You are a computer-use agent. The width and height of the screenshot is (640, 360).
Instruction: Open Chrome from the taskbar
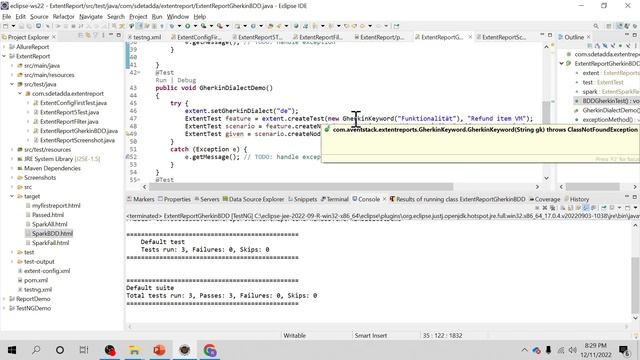coord(210,350)
